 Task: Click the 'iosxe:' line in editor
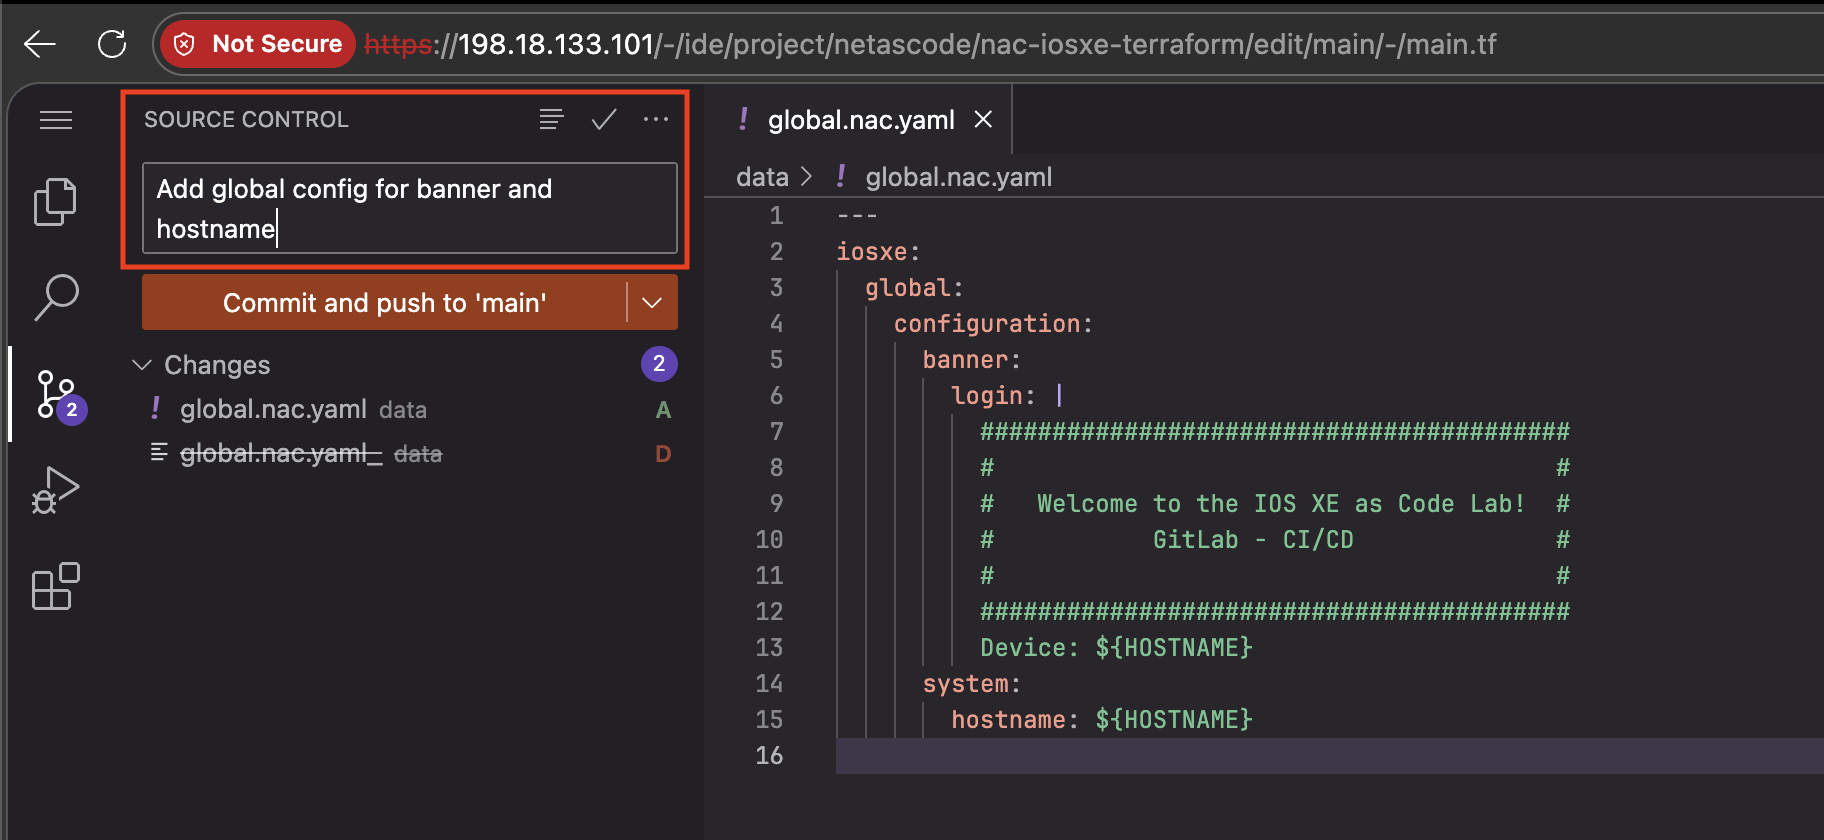point(878,252)
